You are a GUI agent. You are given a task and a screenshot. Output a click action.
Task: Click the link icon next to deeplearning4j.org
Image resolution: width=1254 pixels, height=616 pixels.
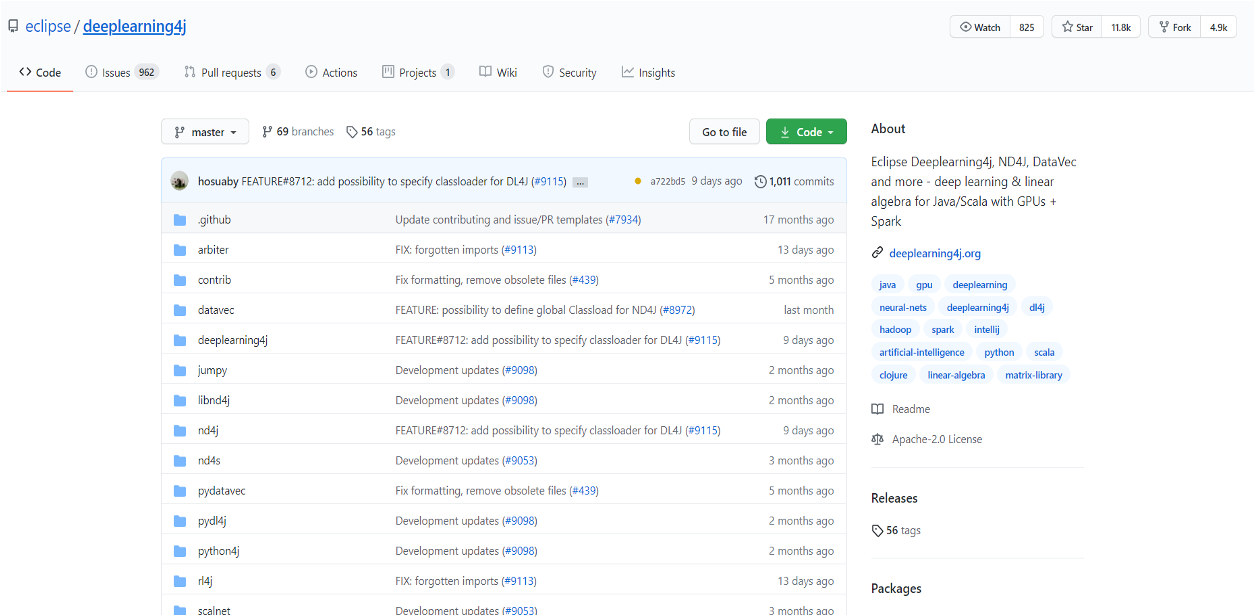pos(877,253)
